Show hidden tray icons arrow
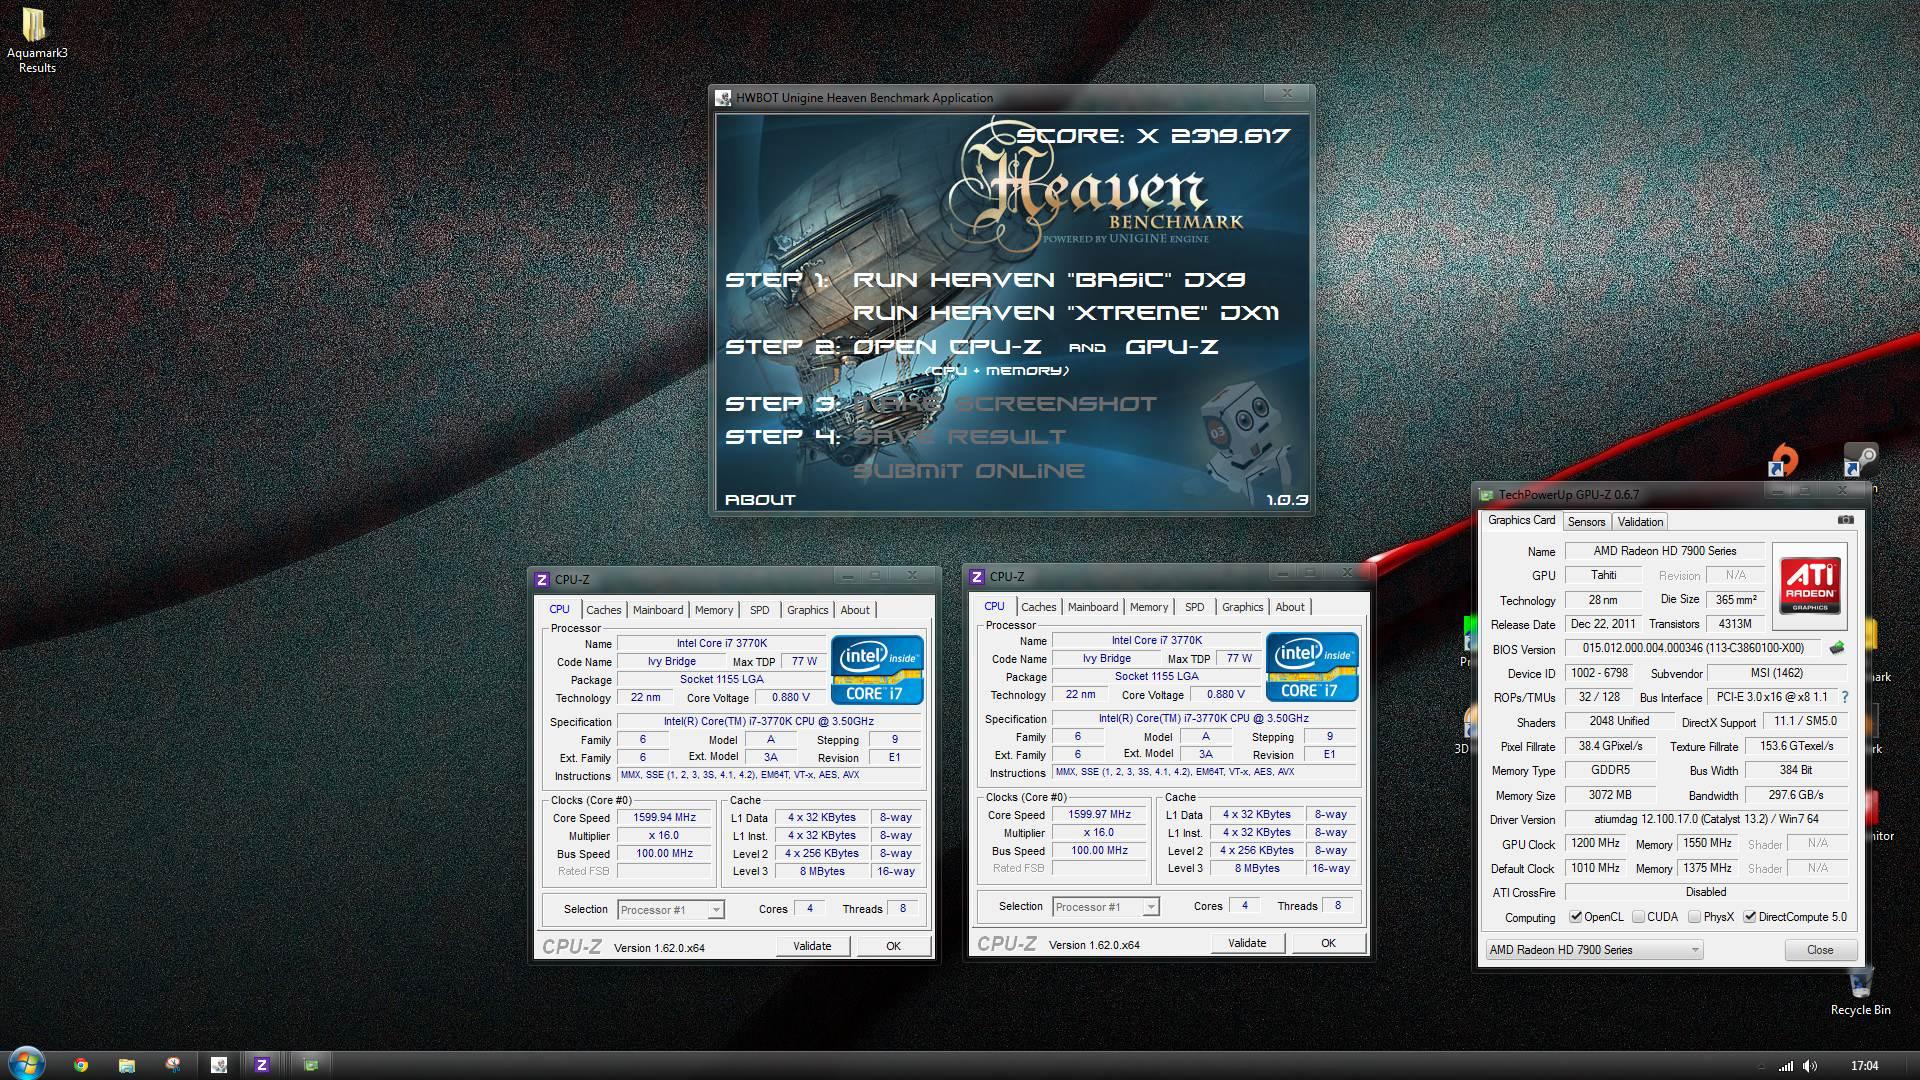Viewport: 1920px width, 1080px height. point(1761,1067)
